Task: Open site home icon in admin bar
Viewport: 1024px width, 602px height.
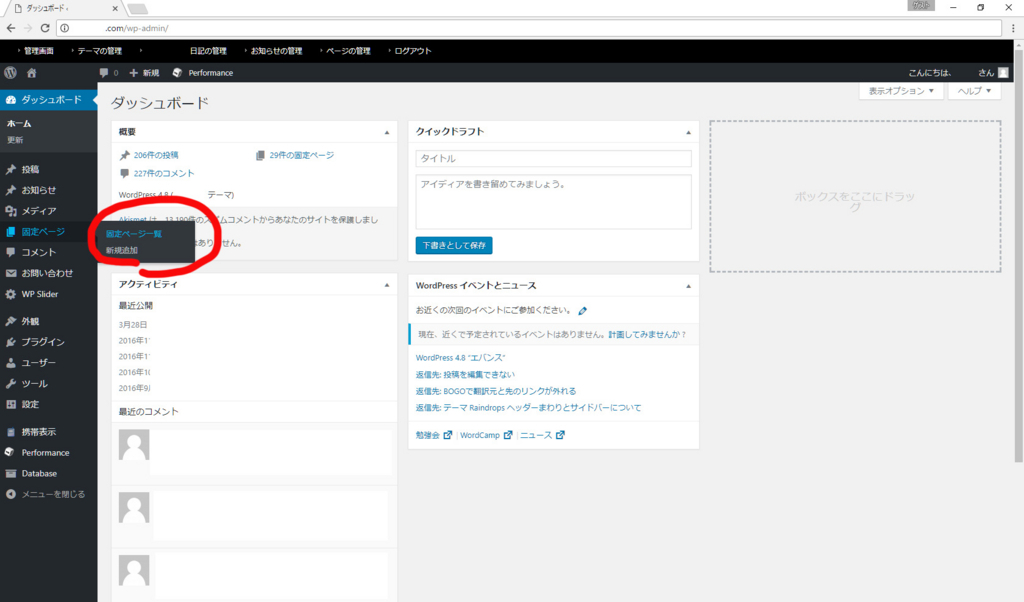Action: pyautogui.click(x=31, y=73)
